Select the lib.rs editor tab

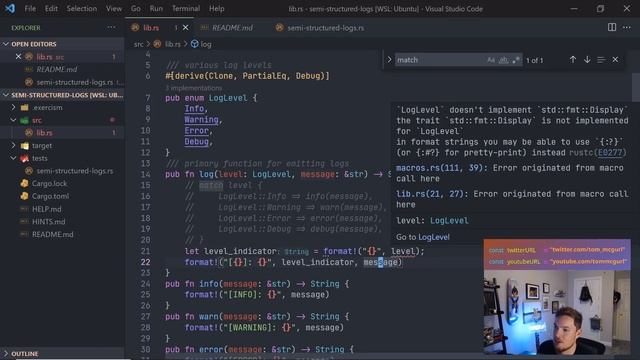click(x=151, y=28)
